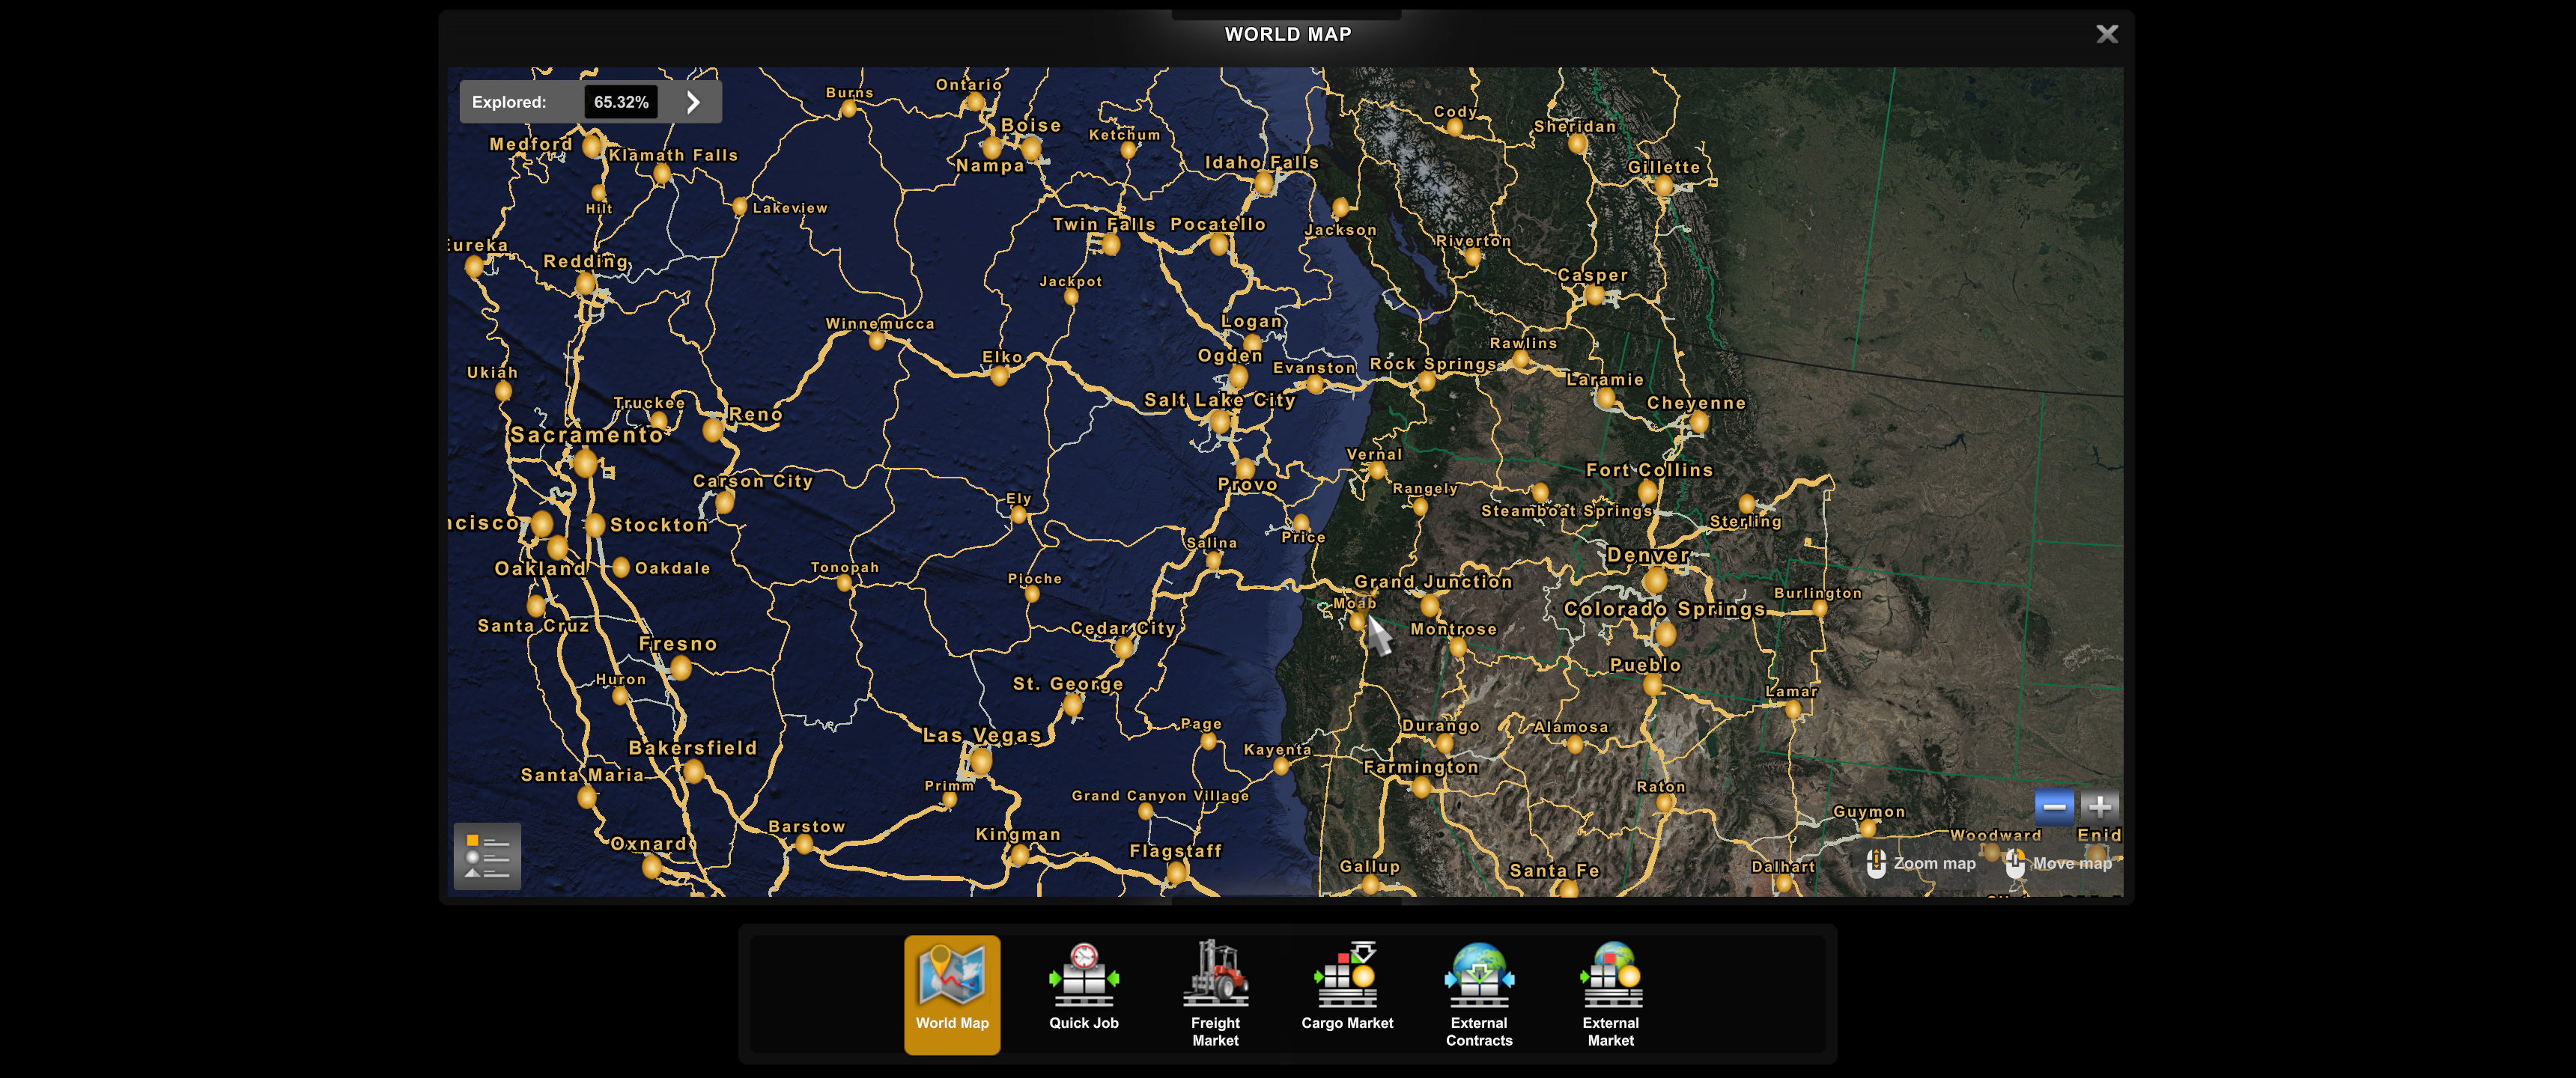Select the Las Vegas city marker
The height and width of the screenshot is (1078, 2576).
click(981, 762)
